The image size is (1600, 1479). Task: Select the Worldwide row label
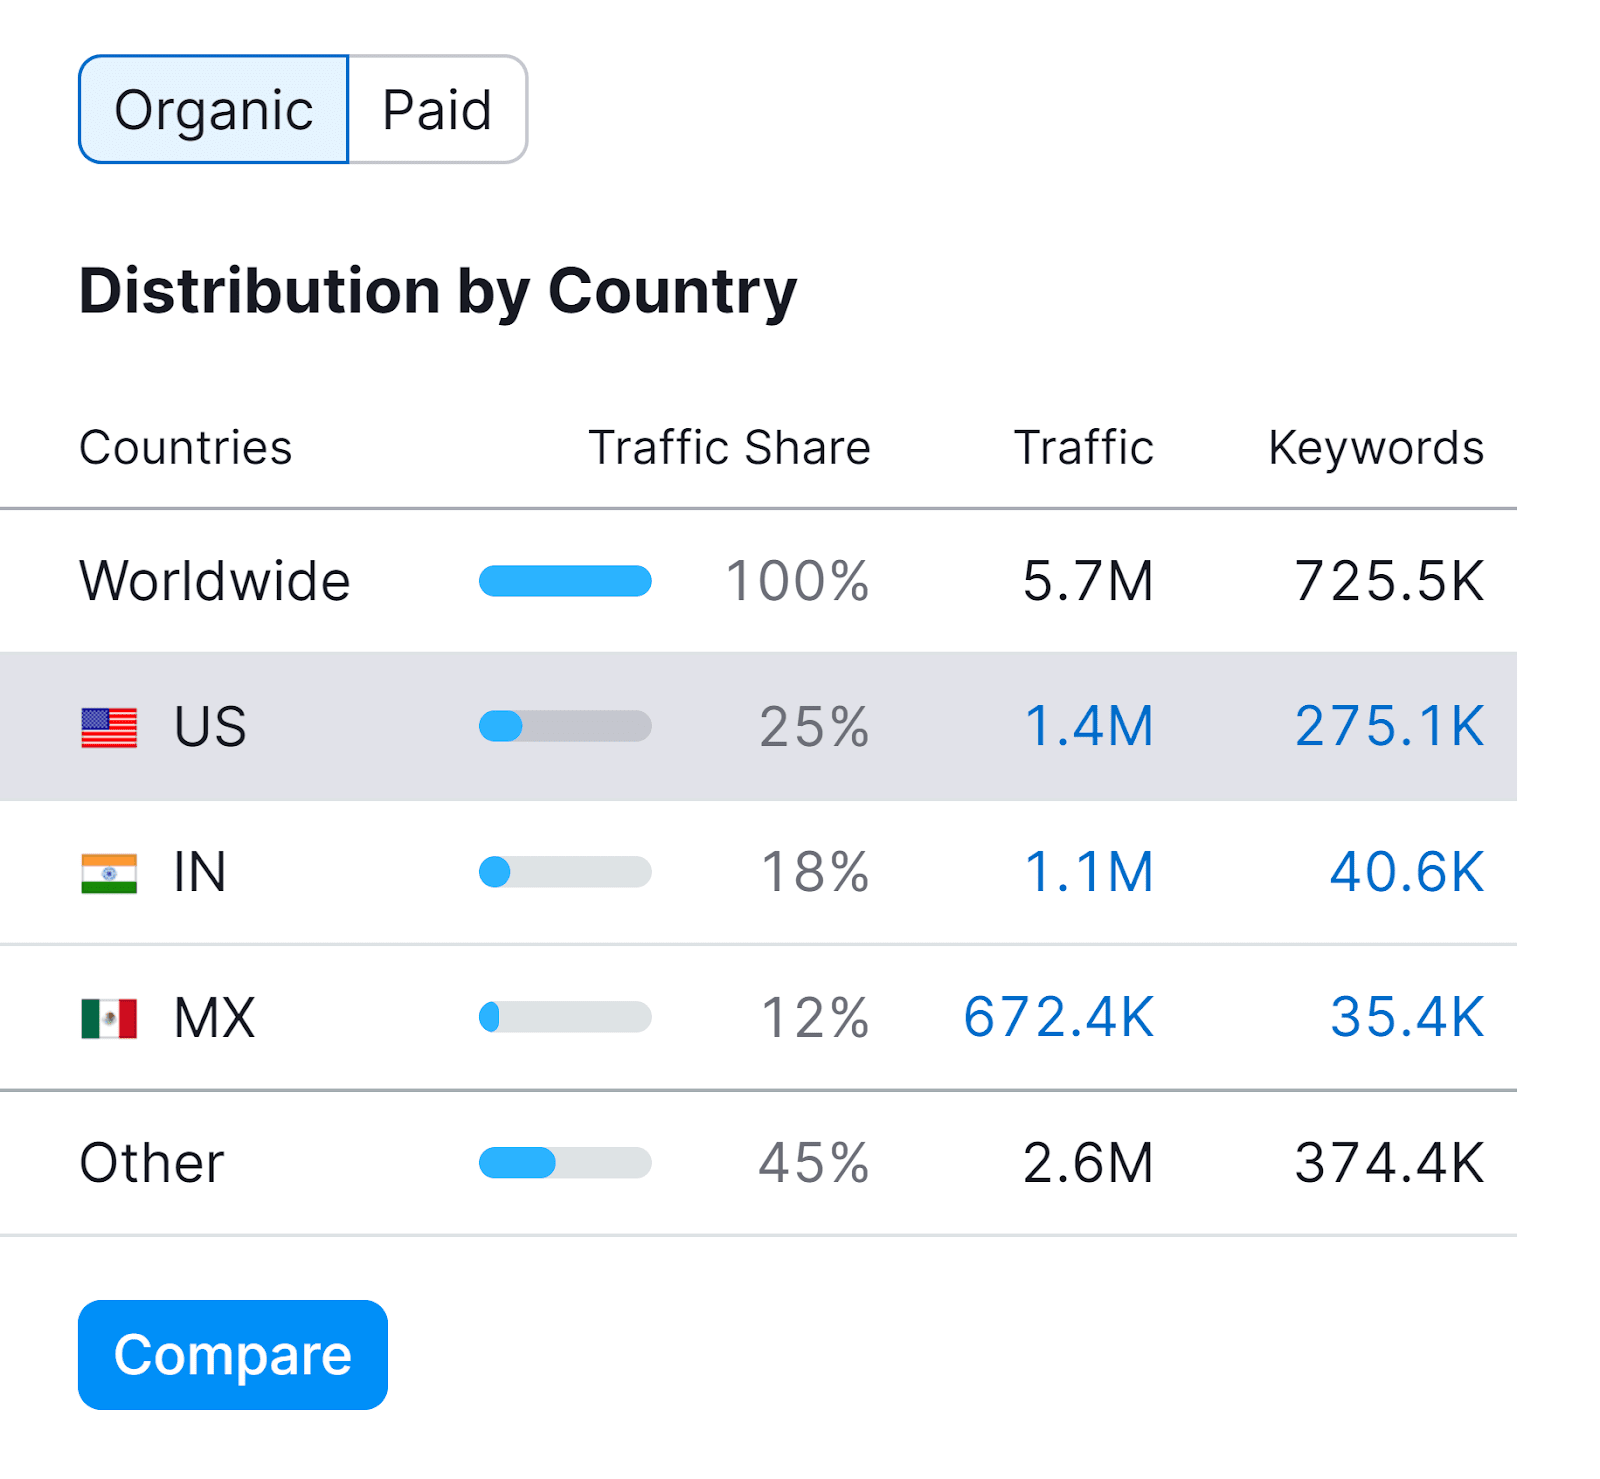coord(214,580)
